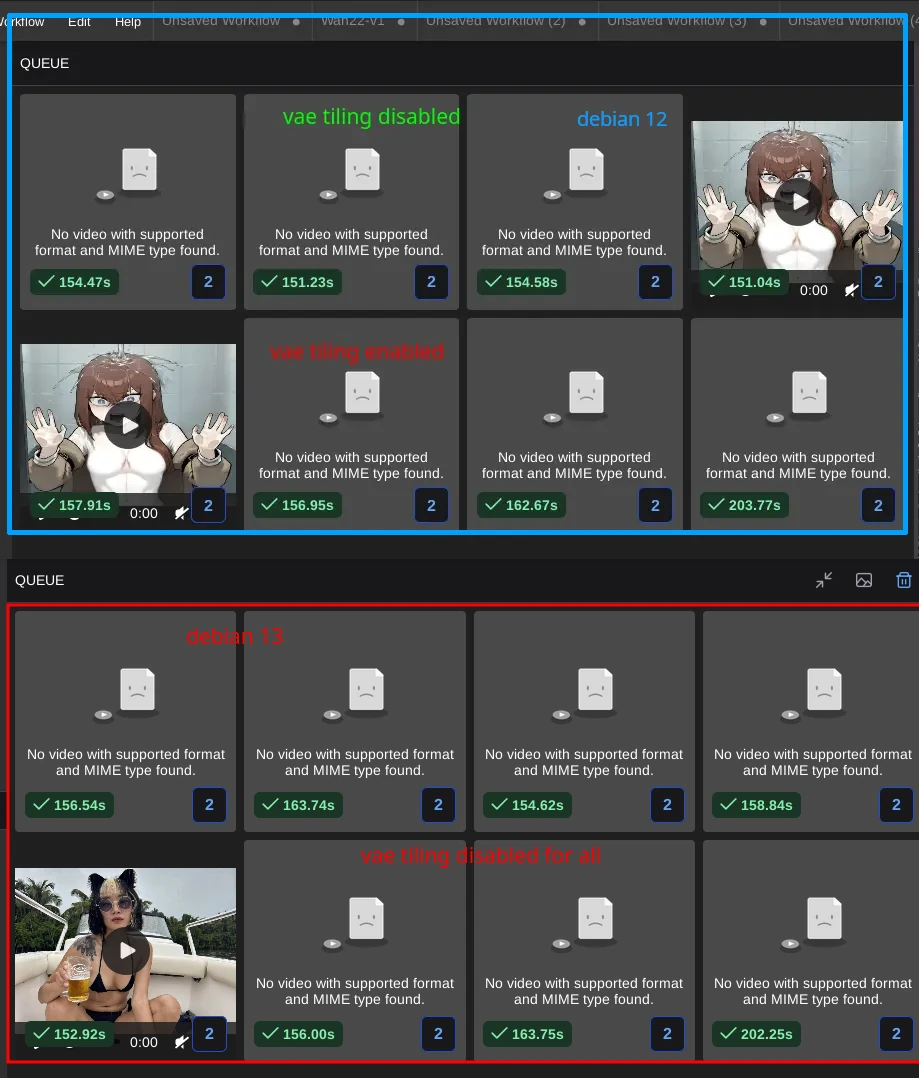Click the collapse queue view icon

pos(823,580)
